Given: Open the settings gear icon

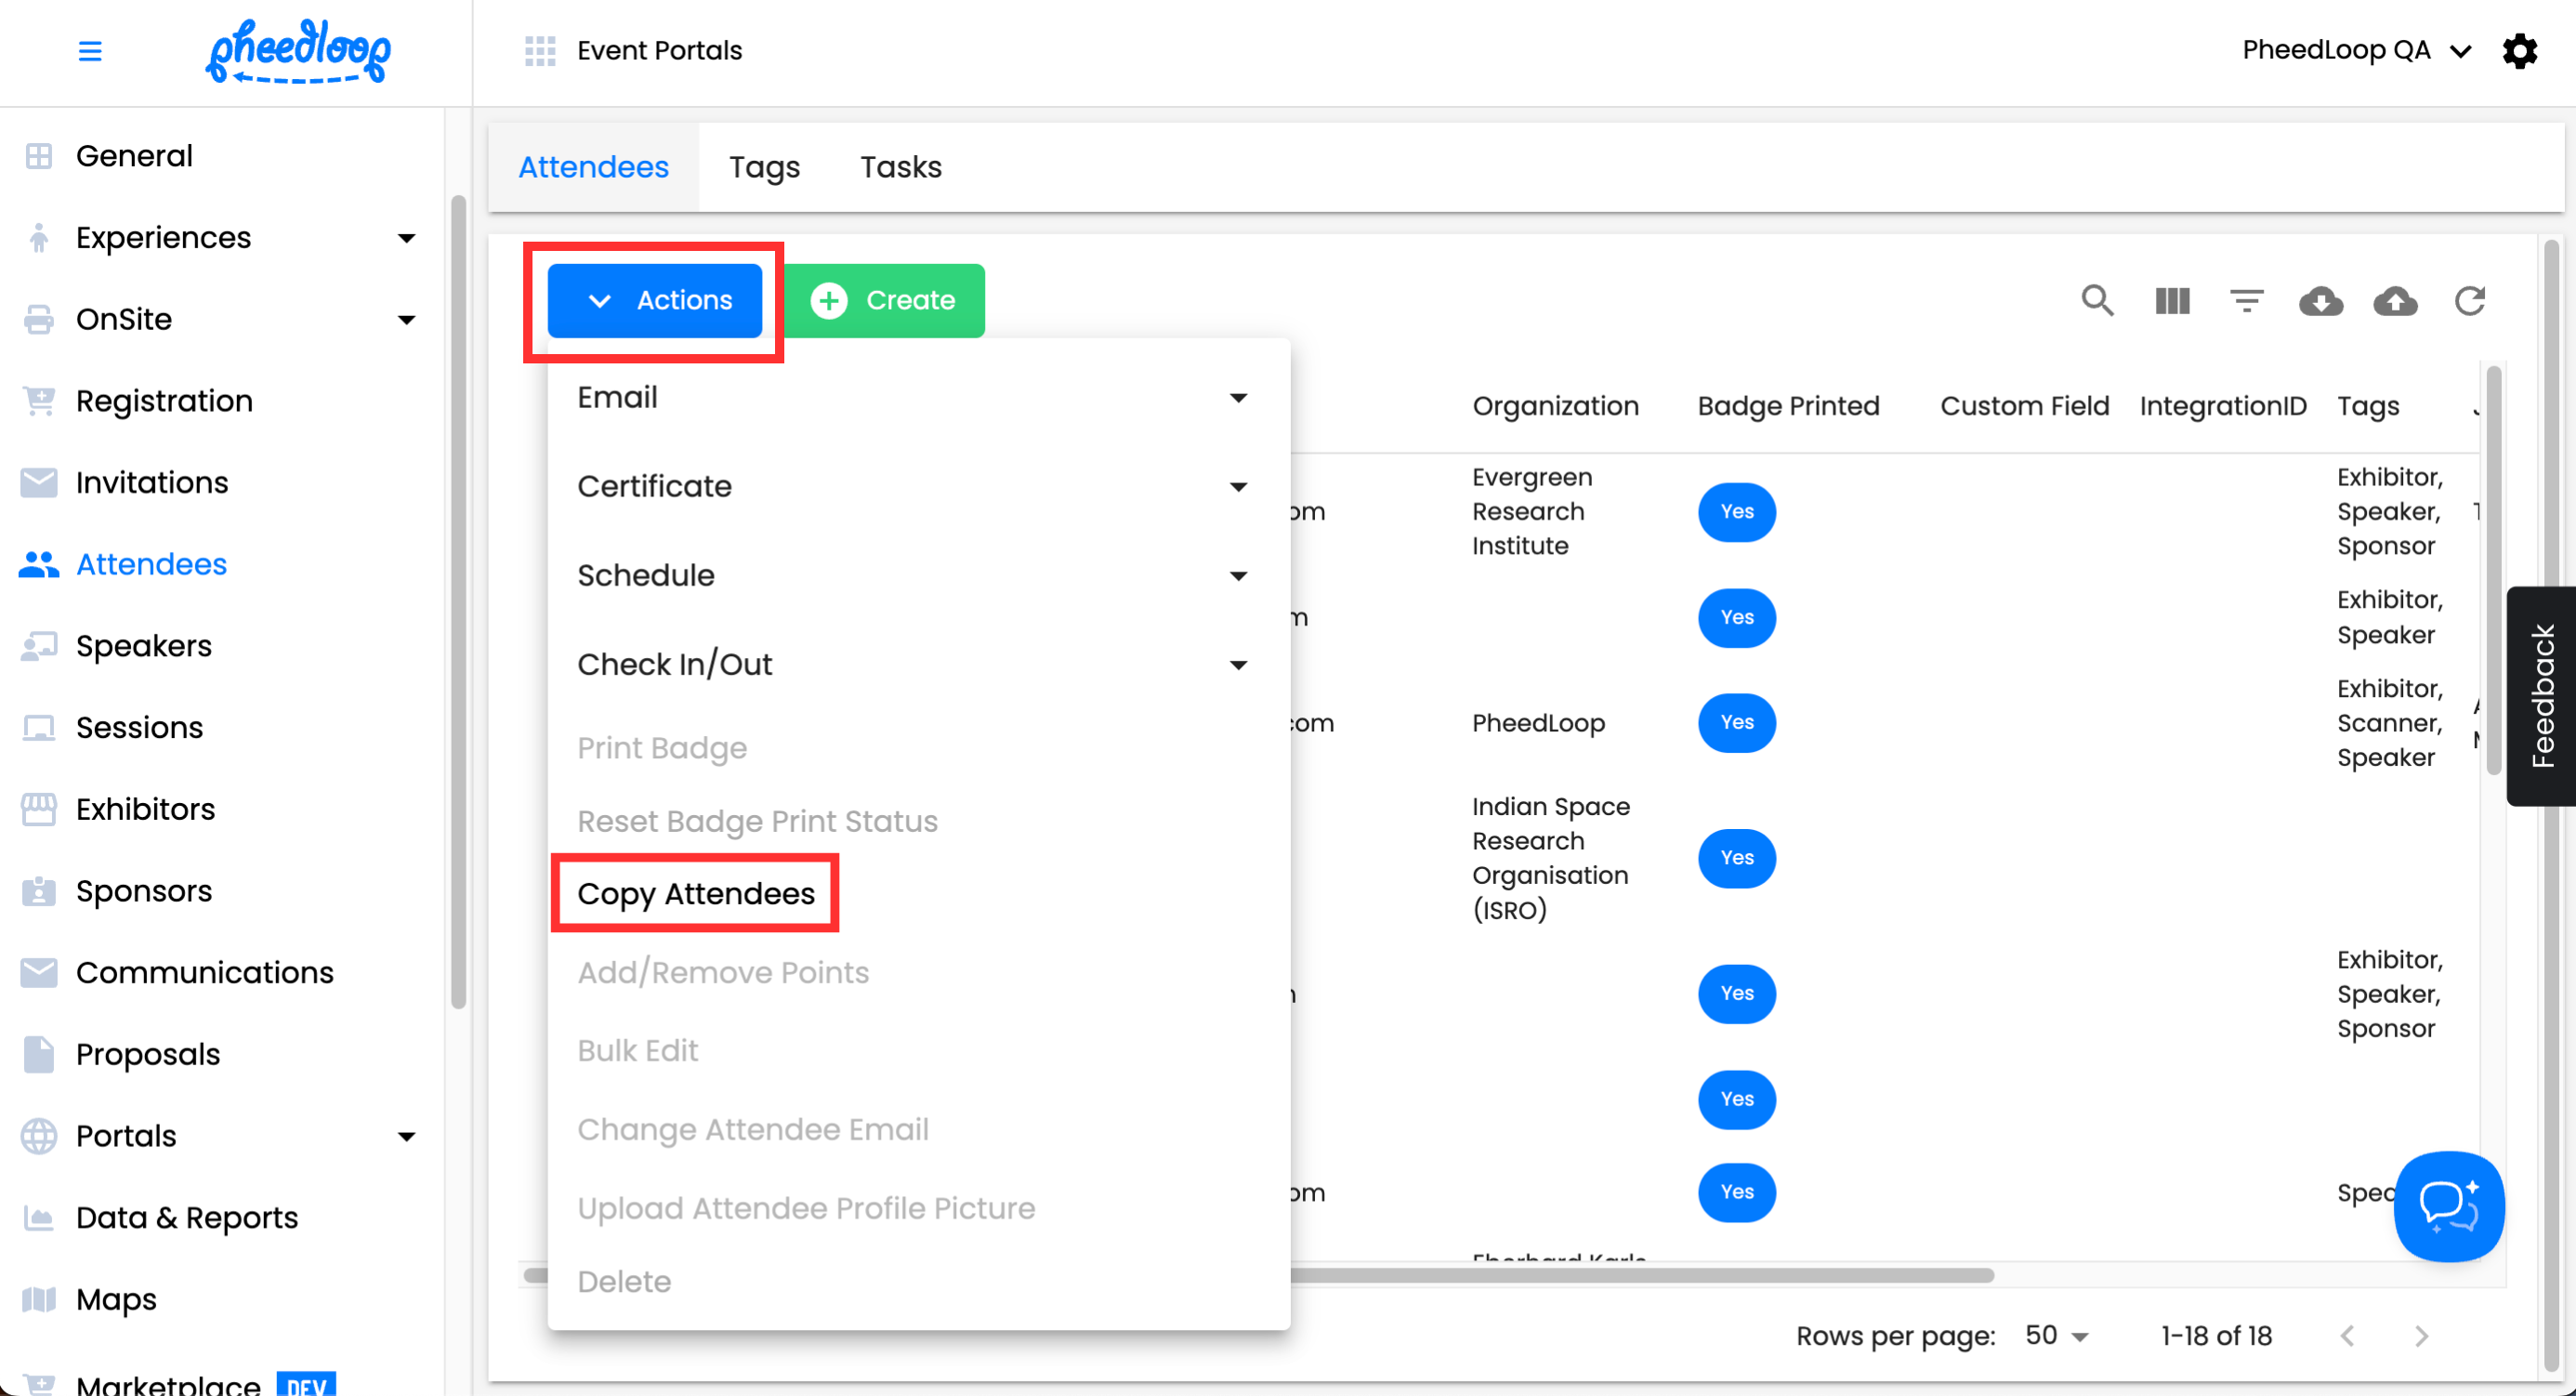Looking at the screenshot, I should 2519,50.
